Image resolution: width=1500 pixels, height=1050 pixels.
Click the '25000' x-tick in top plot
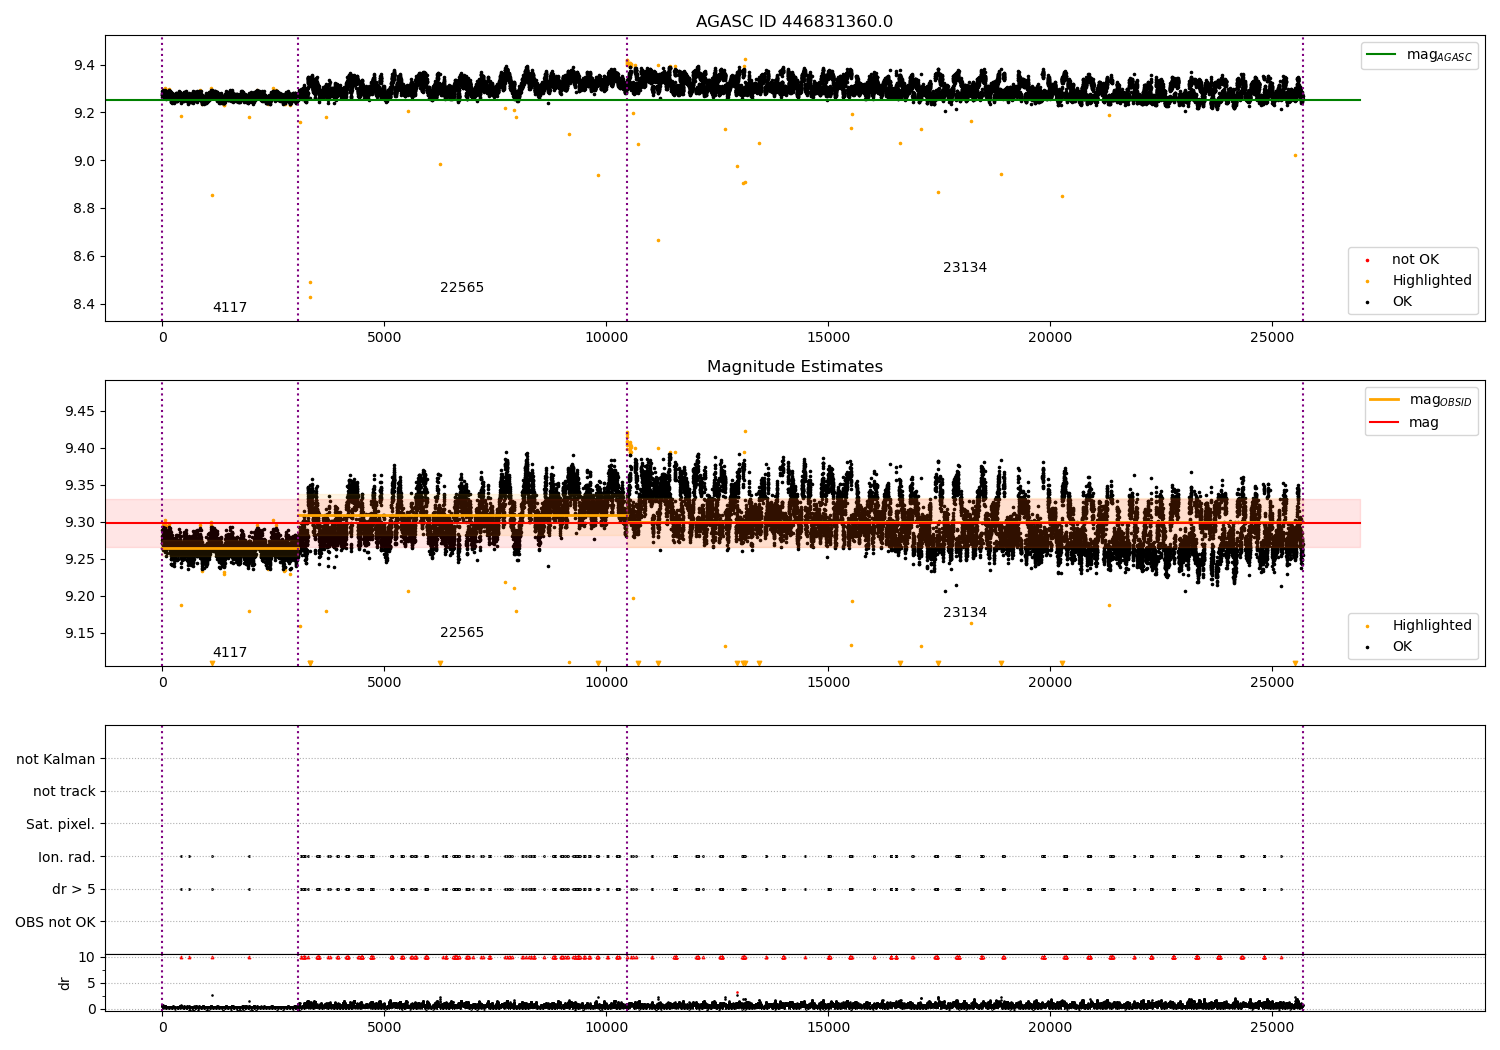(1271, 338)
